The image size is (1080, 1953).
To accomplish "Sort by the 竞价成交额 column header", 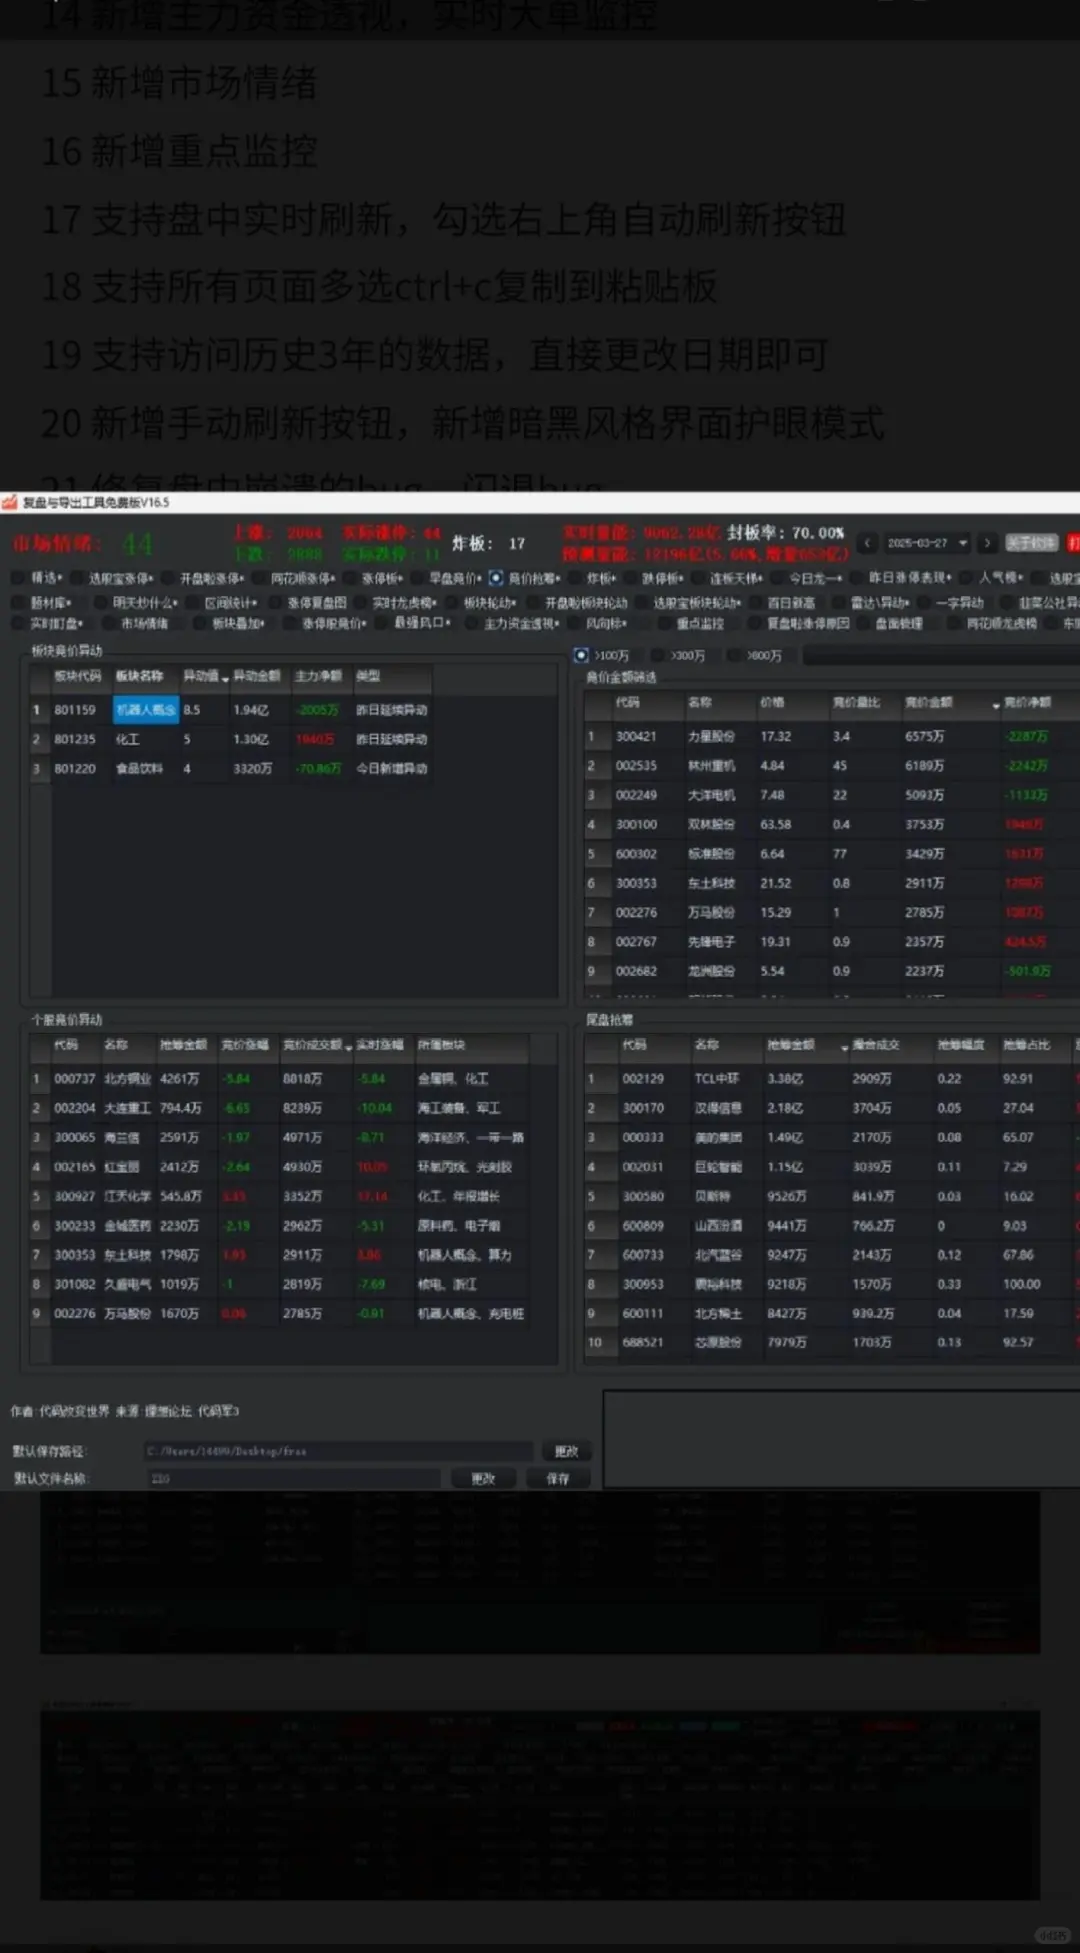I will coord(314,1045).
